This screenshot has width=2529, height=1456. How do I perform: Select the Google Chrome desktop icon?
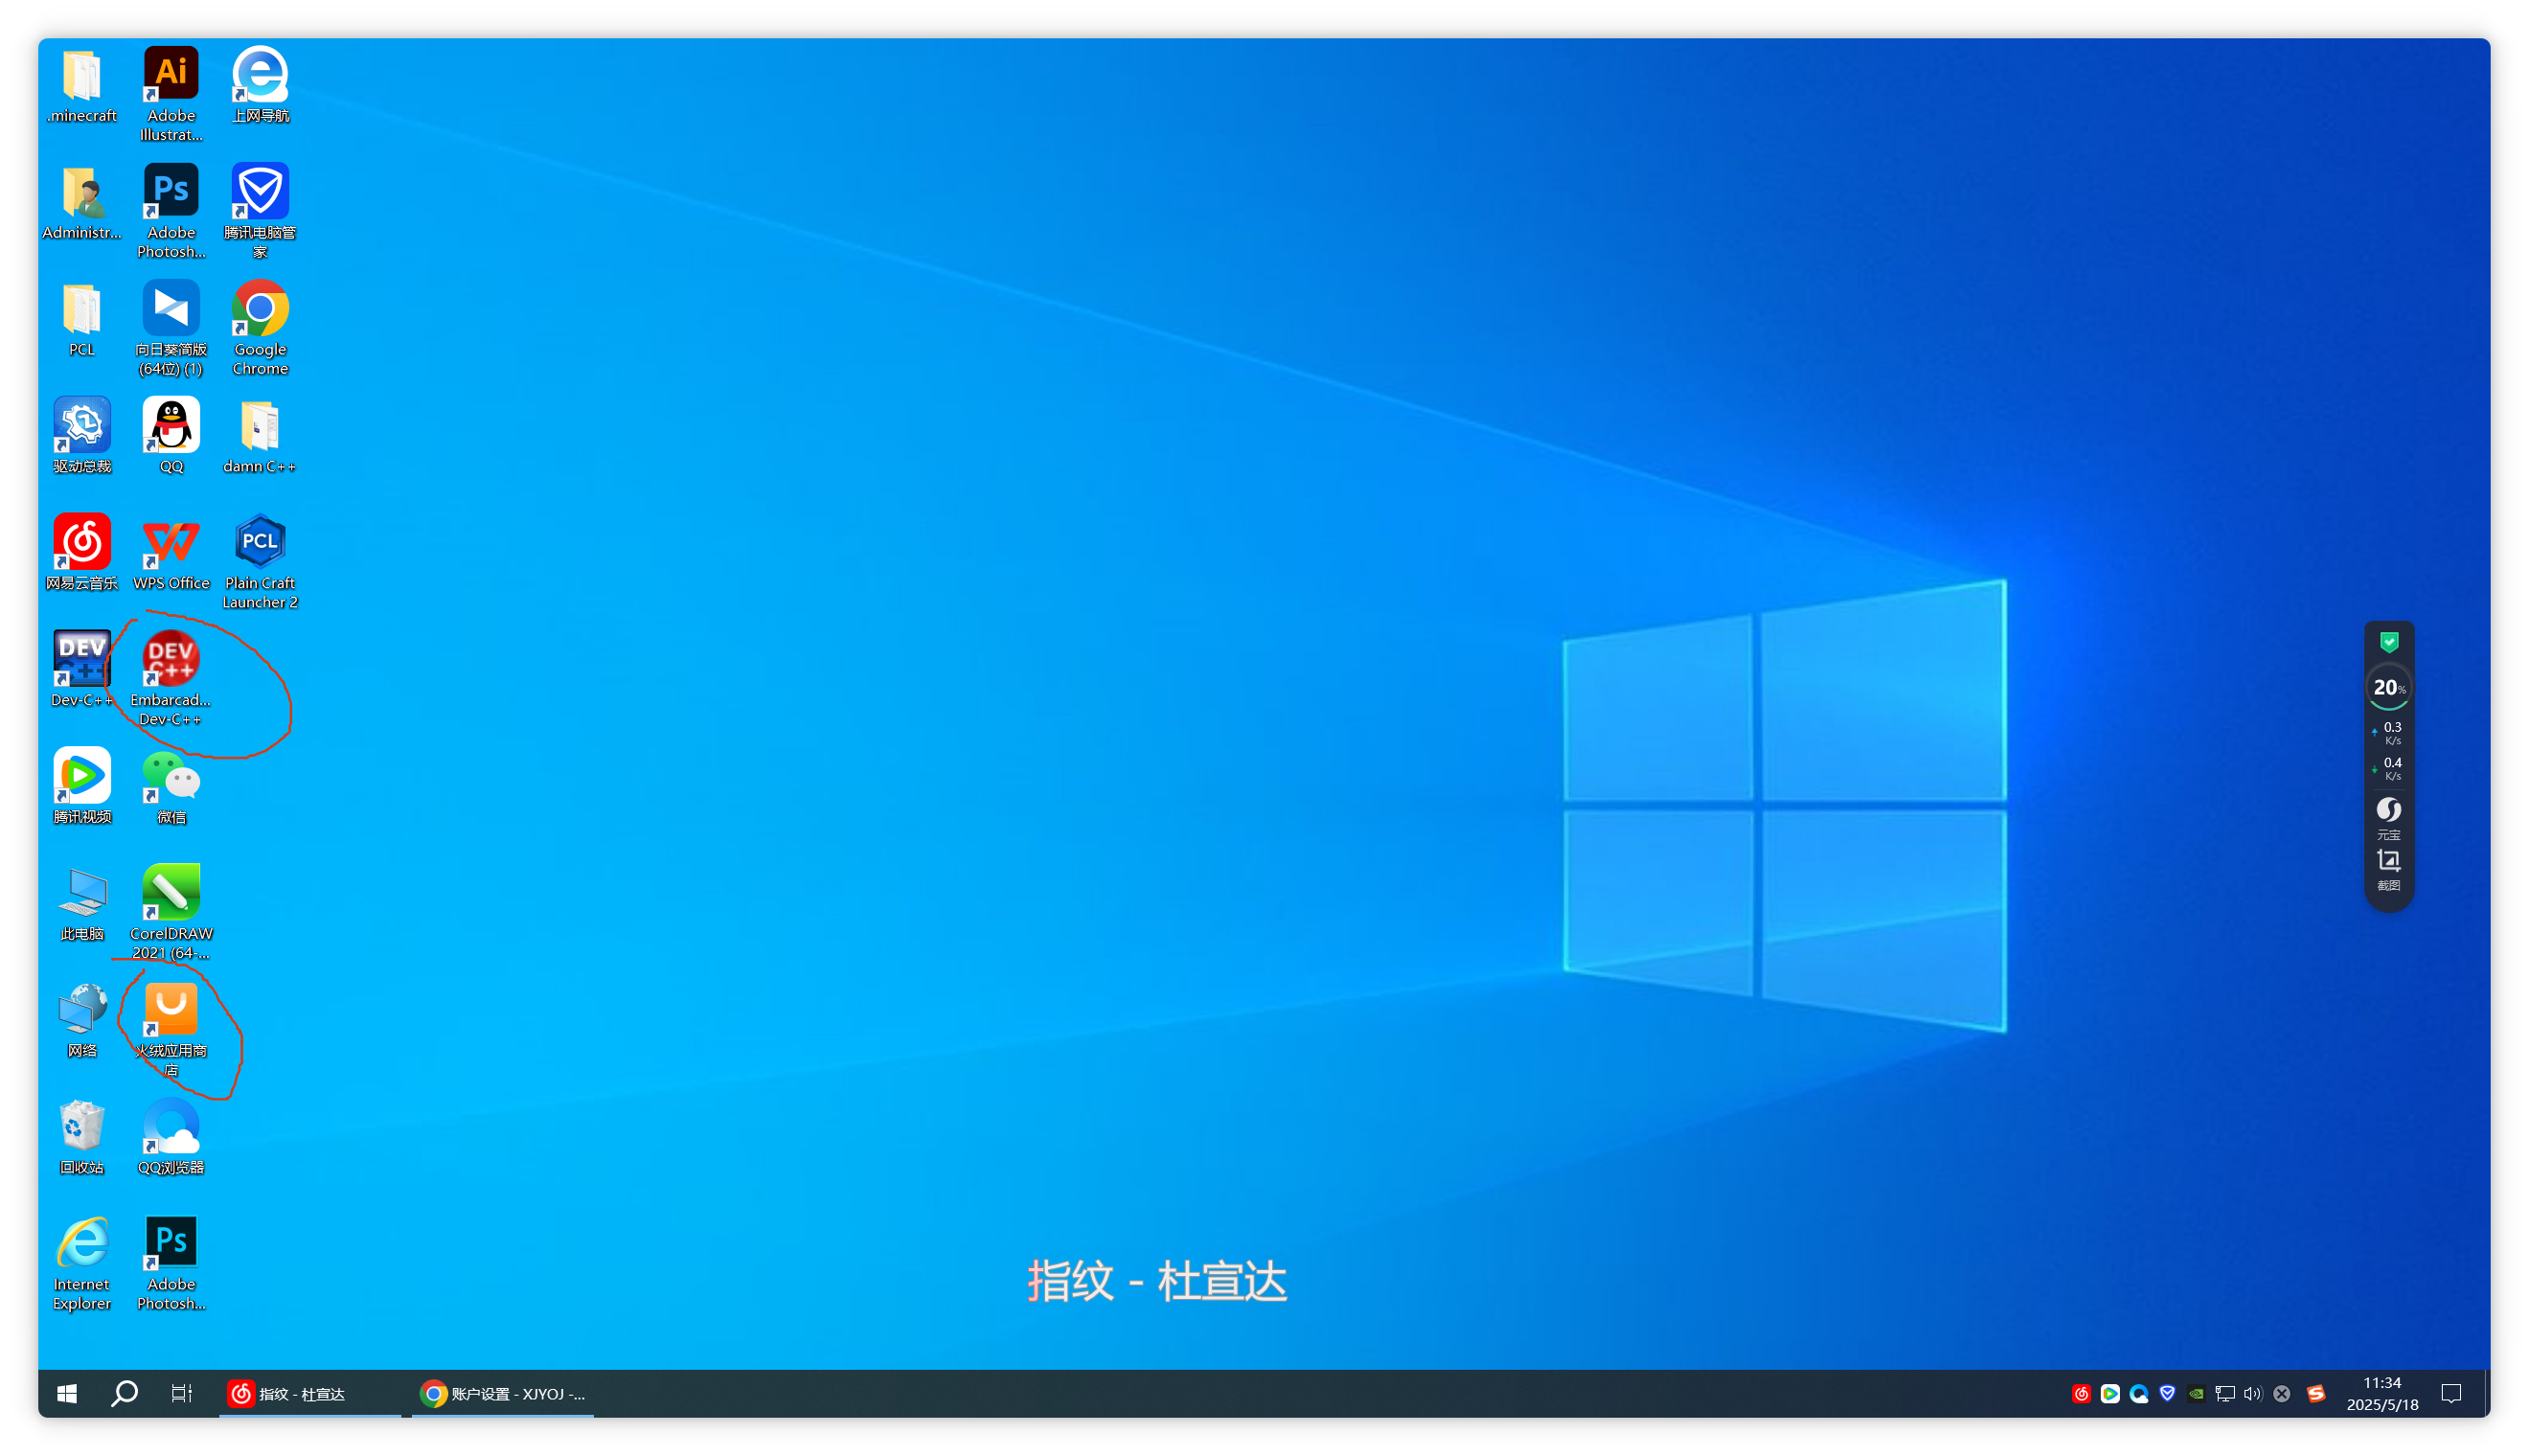coord(260,308)
